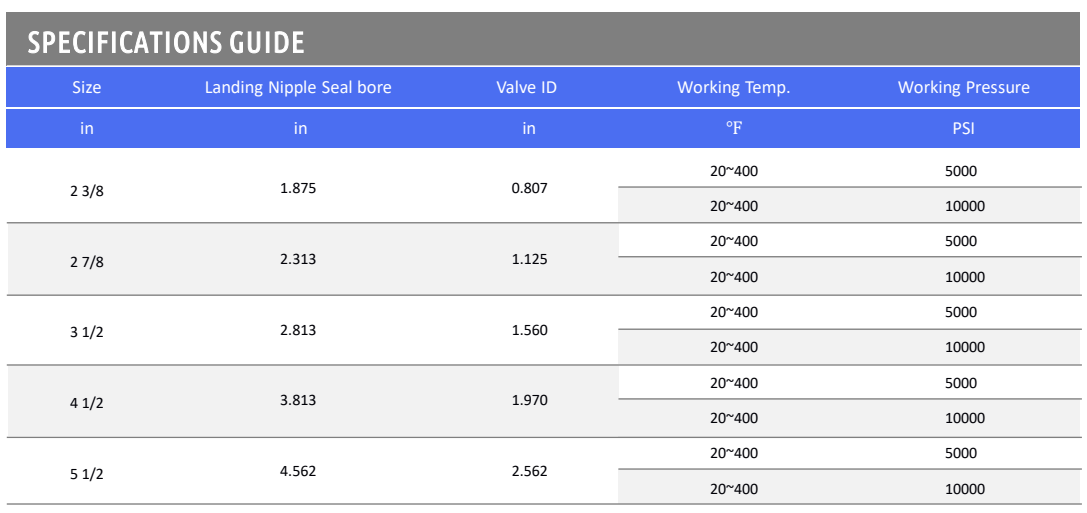
Task: Select the Size column header
Action: [x=87, y=87]
